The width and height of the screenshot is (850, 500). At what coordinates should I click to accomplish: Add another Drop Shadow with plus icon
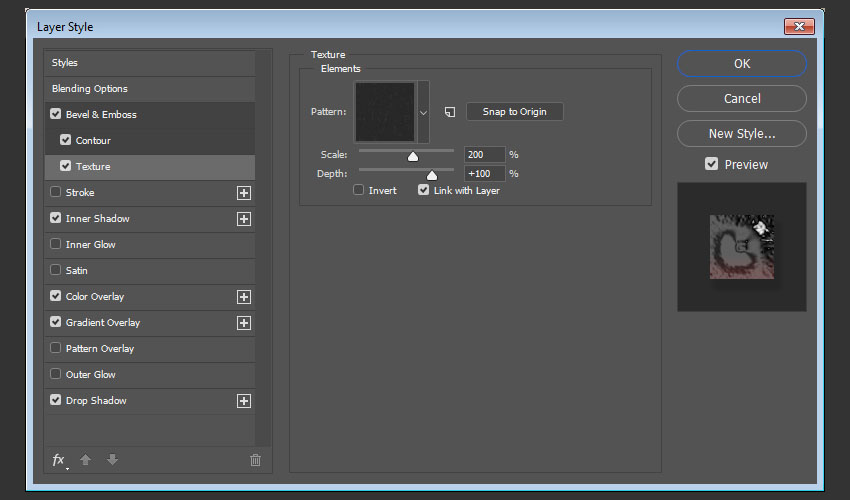pos(243,401)
